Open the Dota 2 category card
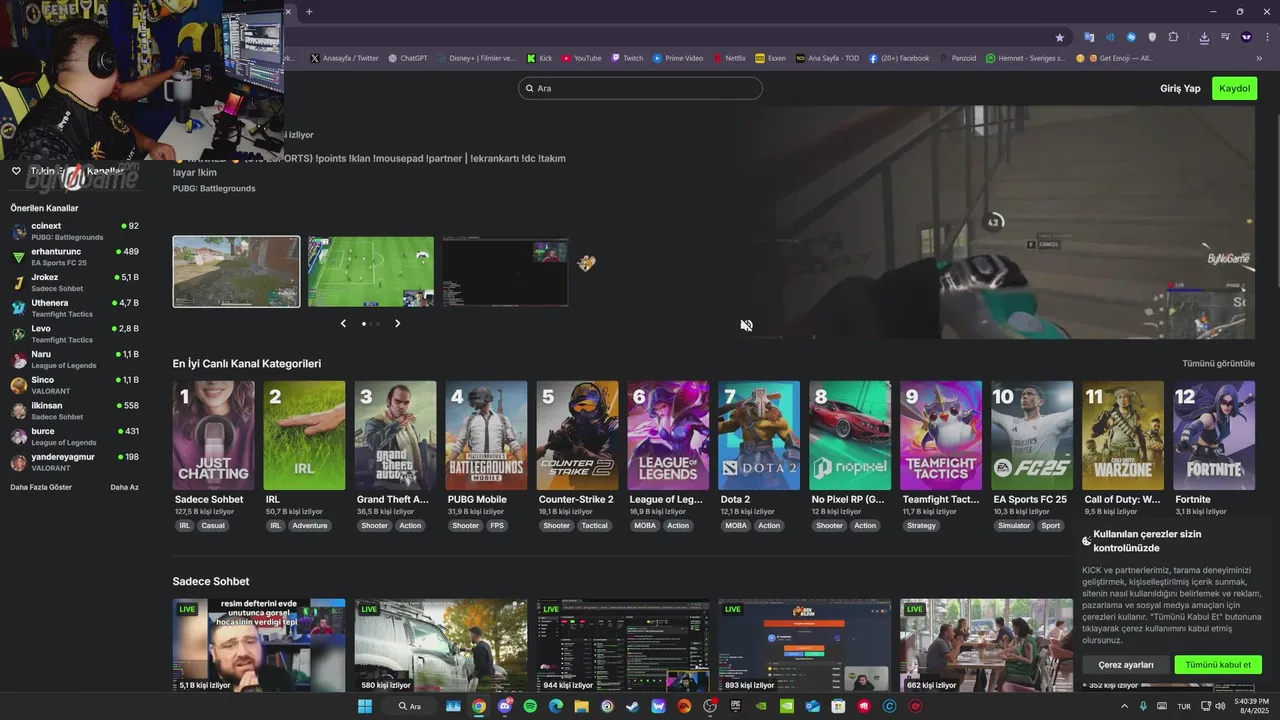 pyautogui.click(x=759, y=435)
